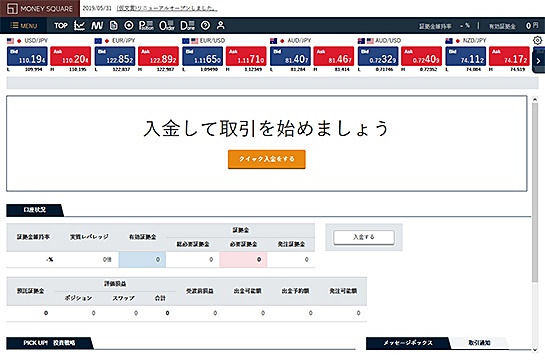
Task: Select the AUD/USD pair label
Action: point(388,41)
